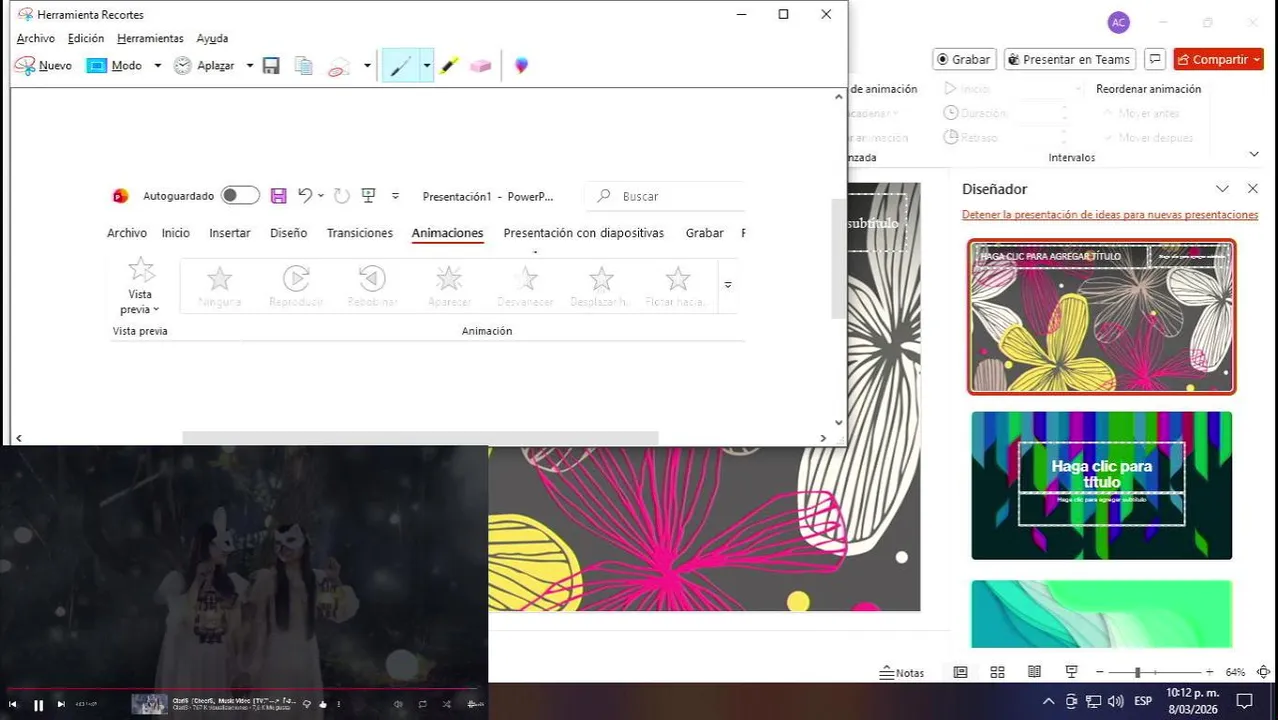This screenshot has width=1278, height=720.
Task: Toggle shuffle in the media player
Action: click(x=447, y=704)
